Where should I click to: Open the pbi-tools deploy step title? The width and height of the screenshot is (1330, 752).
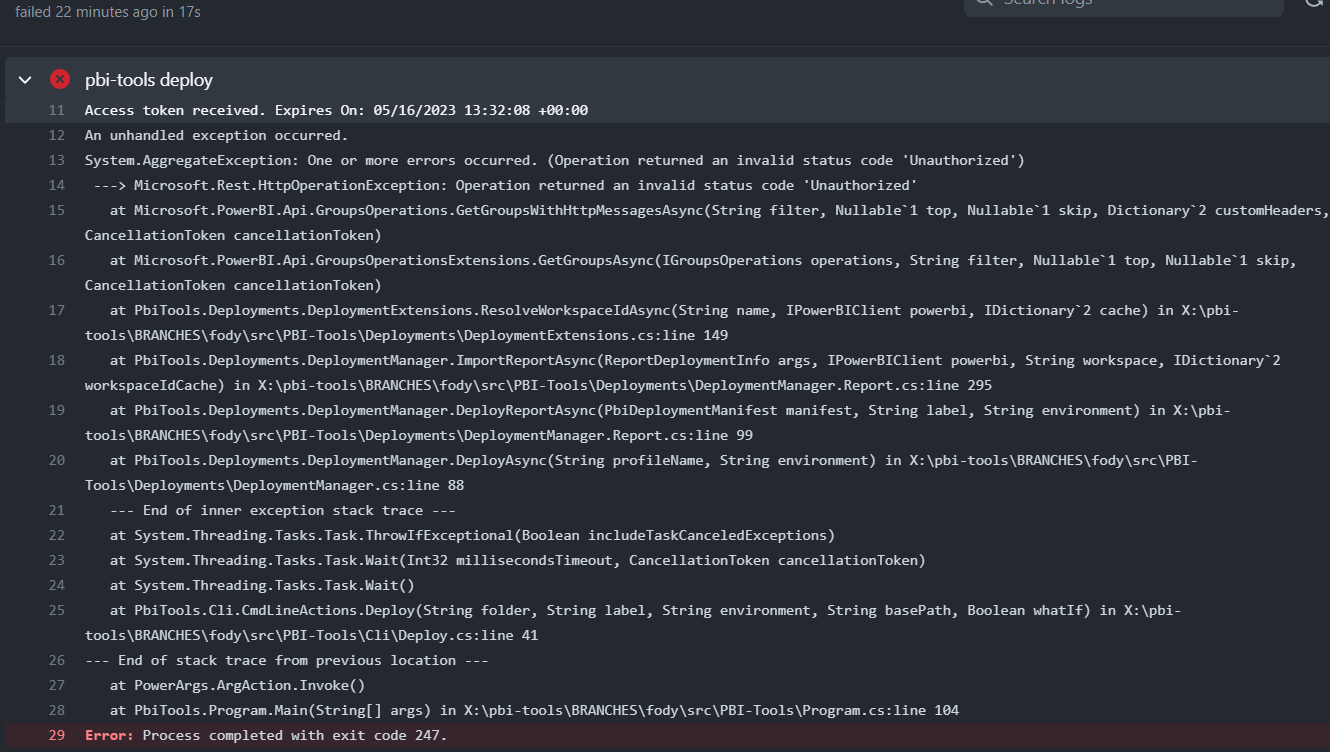151,79
